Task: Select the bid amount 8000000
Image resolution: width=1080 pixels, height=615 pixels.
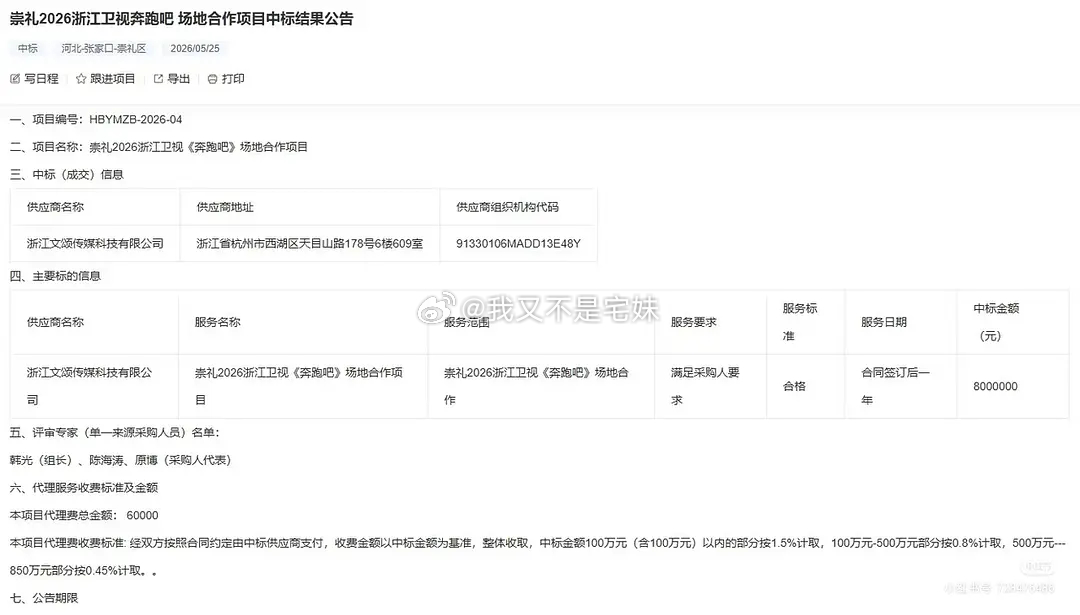Action: click(995, 386)
